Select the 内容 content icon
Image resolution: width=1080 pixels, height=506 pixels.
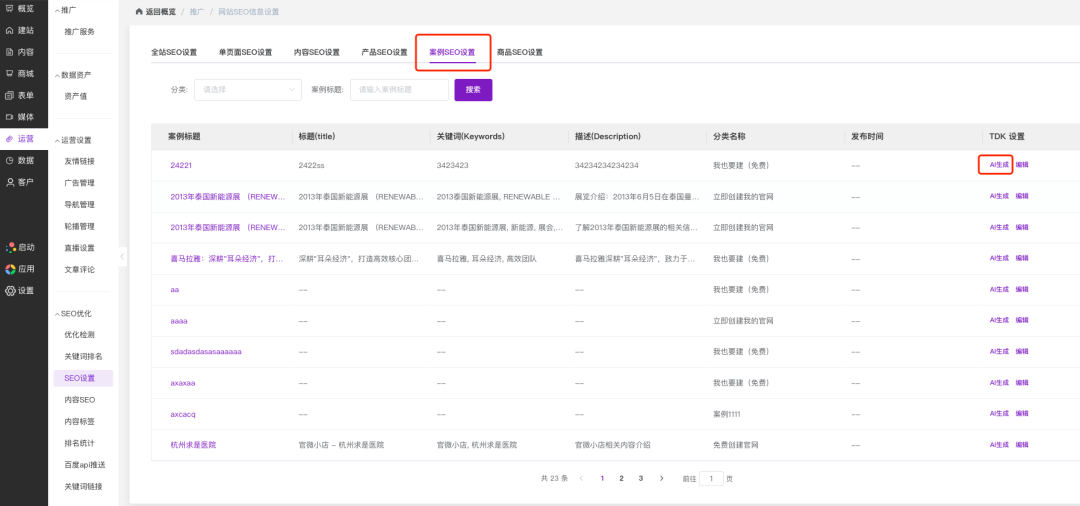[x=10, y=52]
